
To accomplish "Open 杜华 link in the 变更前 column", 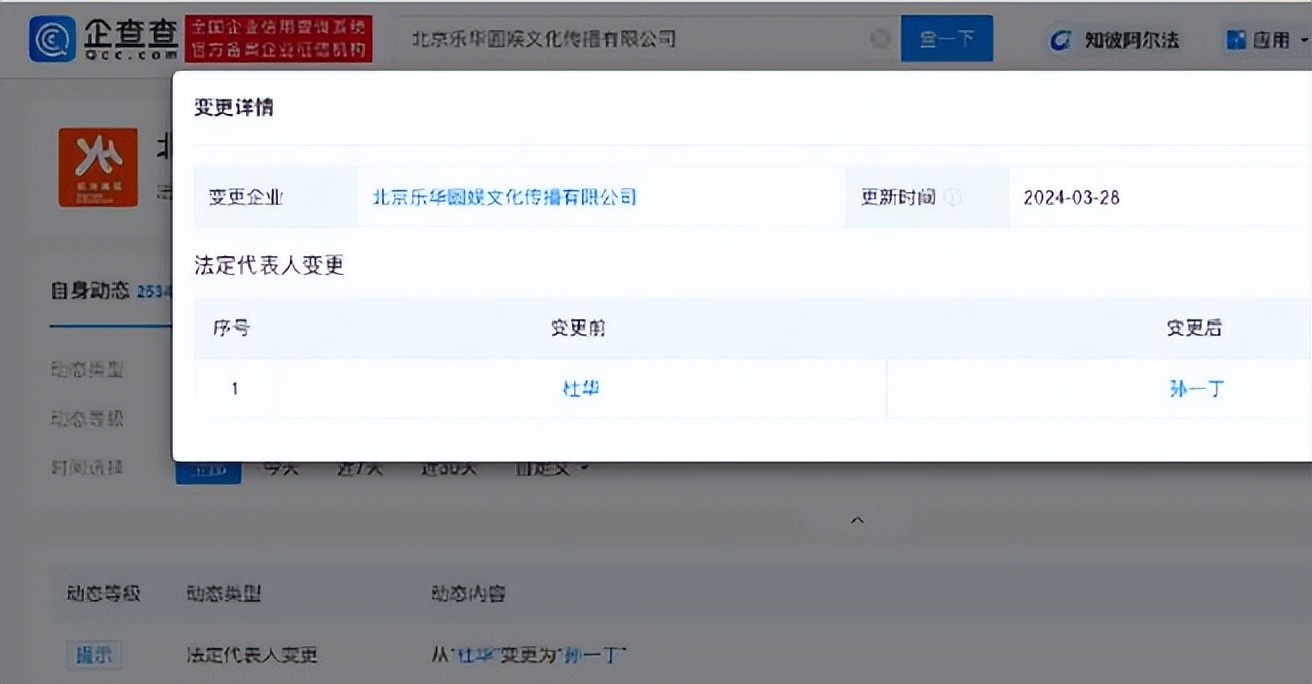I will 581,389.
